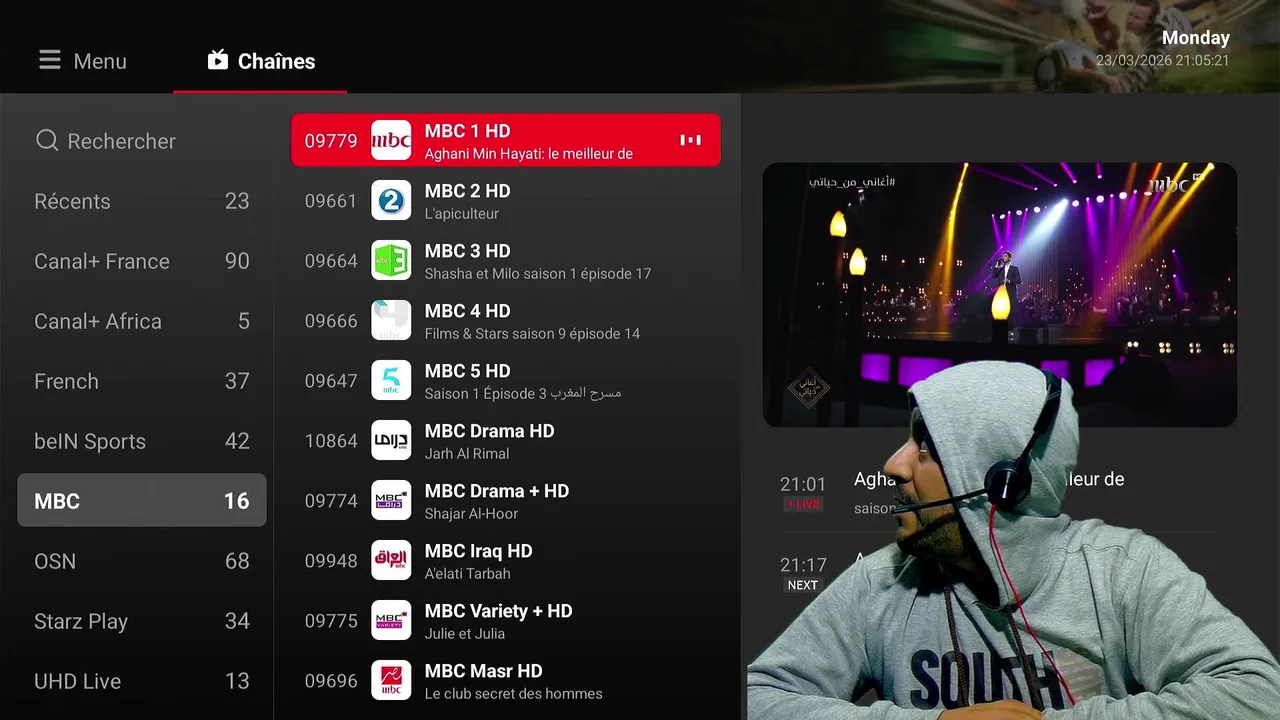The height and width of the screenshot is (720, 1280).
Task: Click channel number 09779
Action: (x=331, y=141)
